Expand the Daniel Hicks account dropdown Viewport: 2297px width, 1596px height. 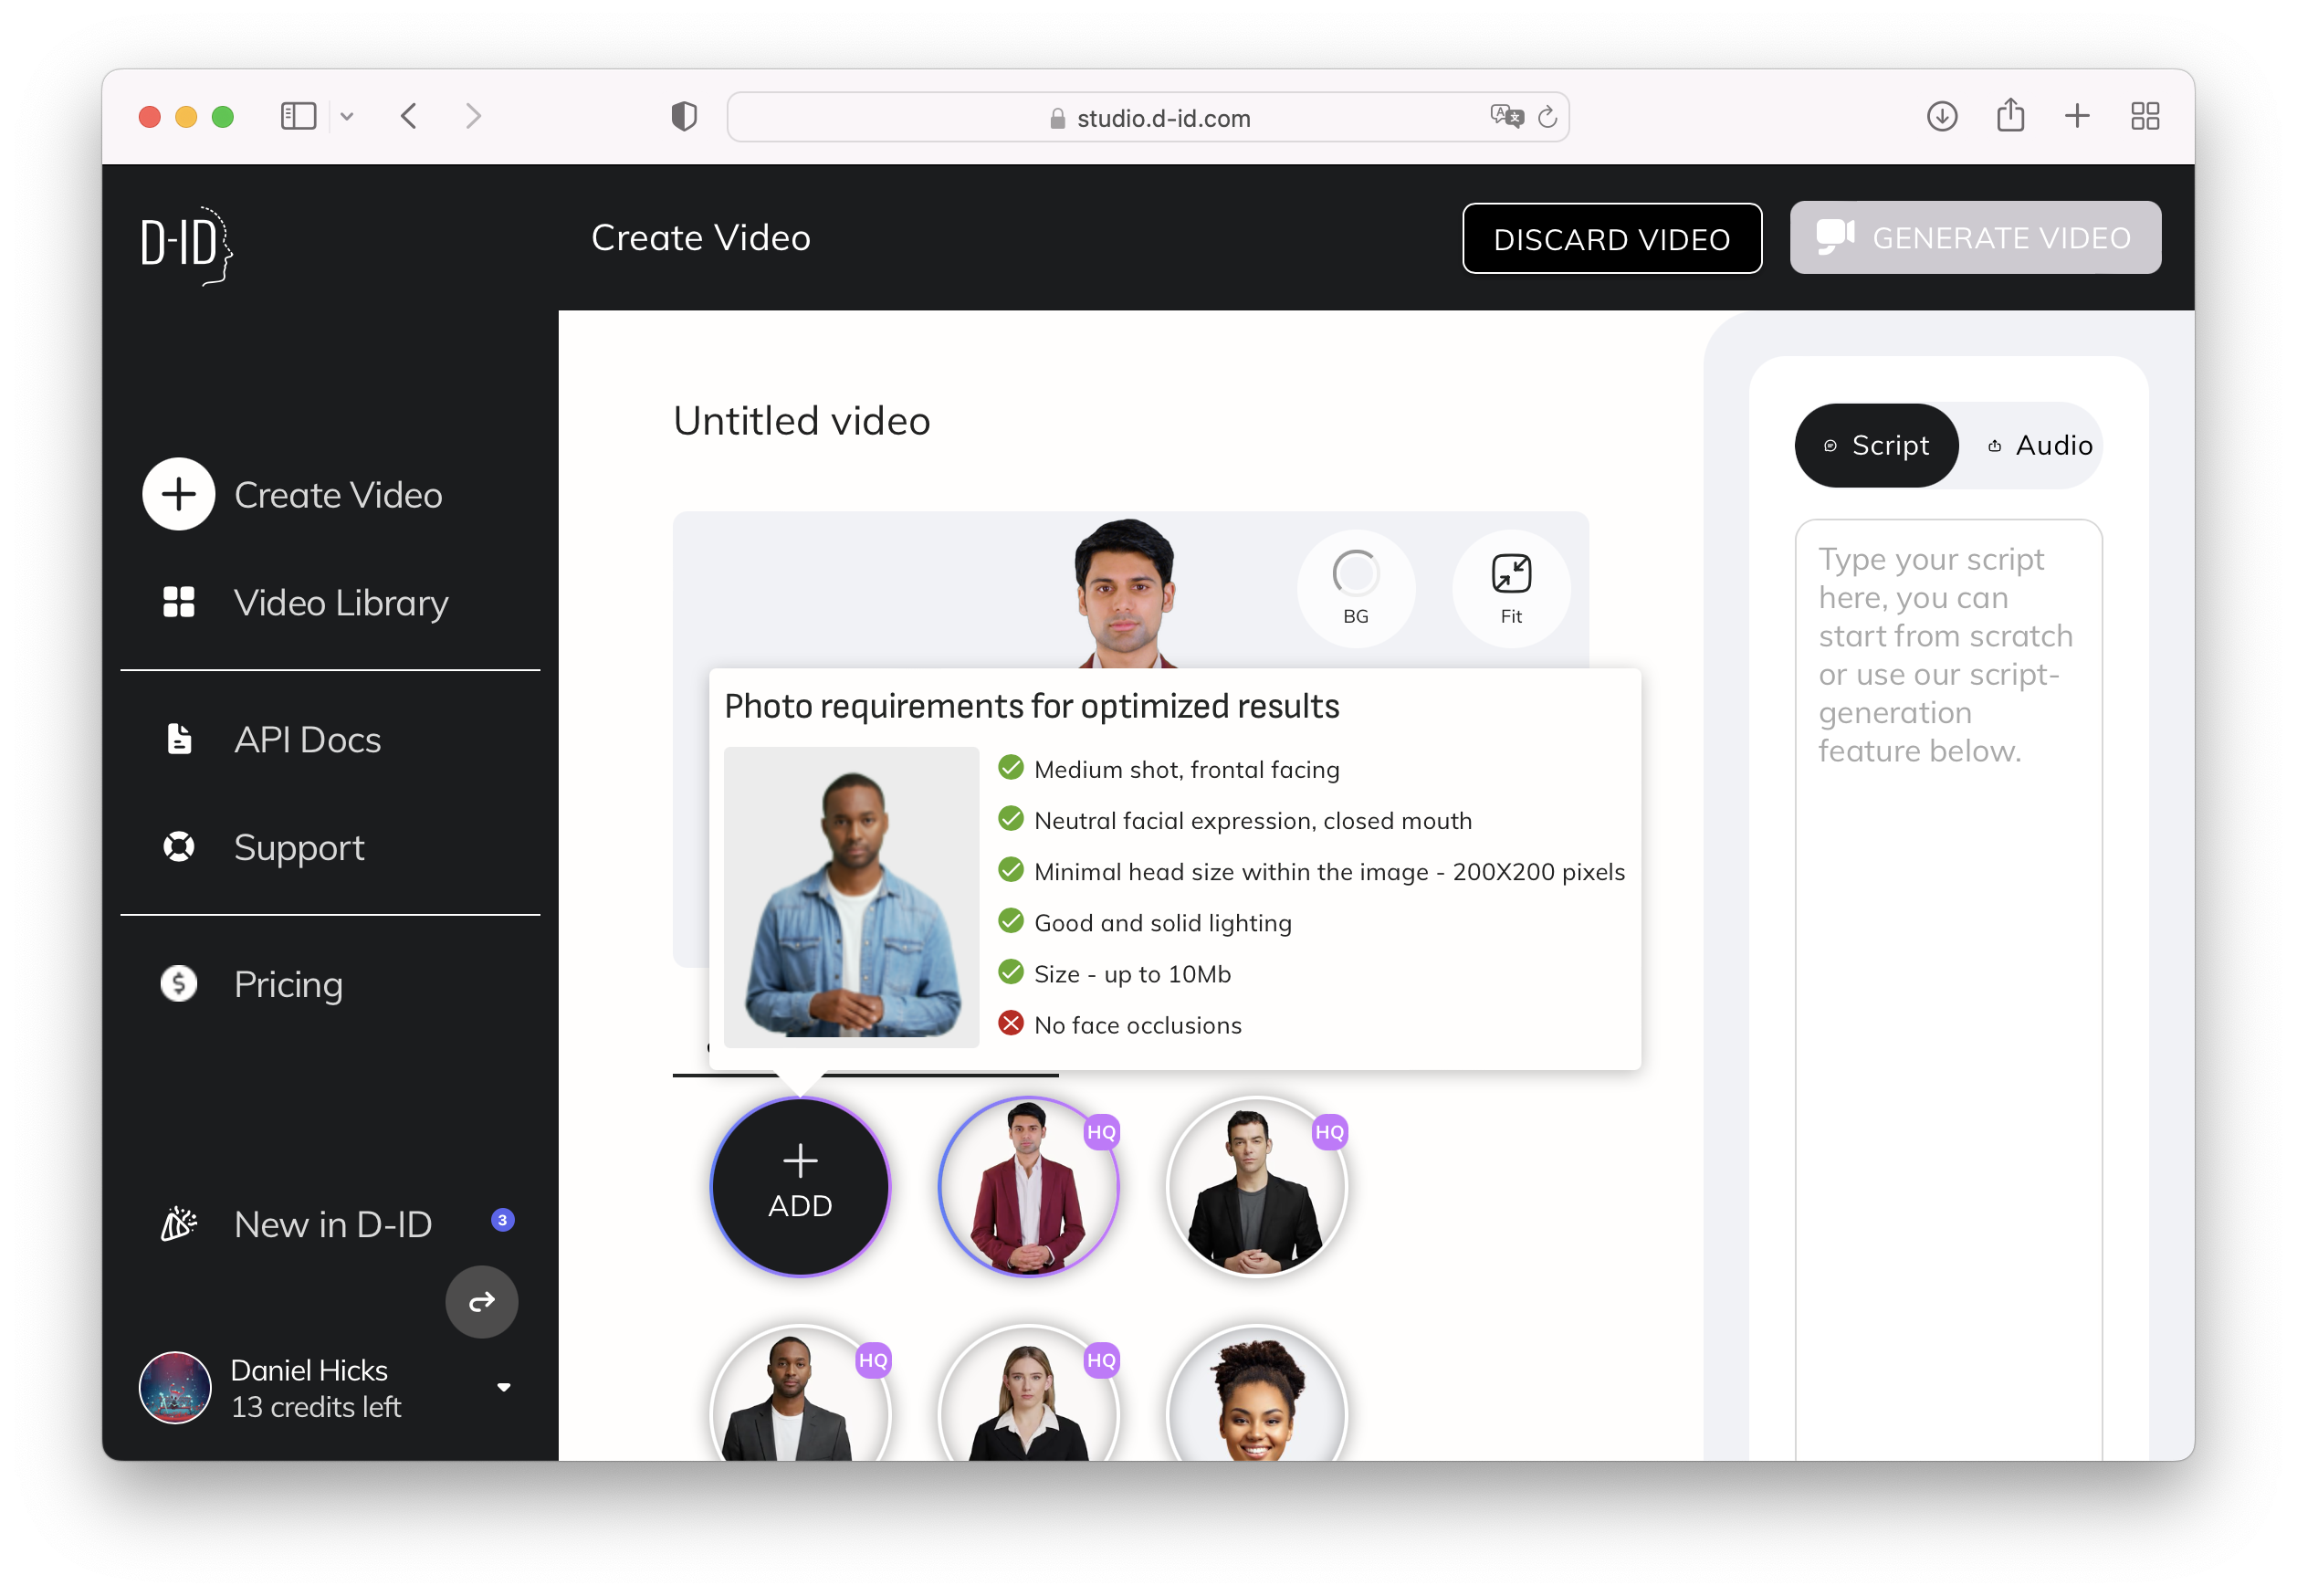pos(503,1387)
